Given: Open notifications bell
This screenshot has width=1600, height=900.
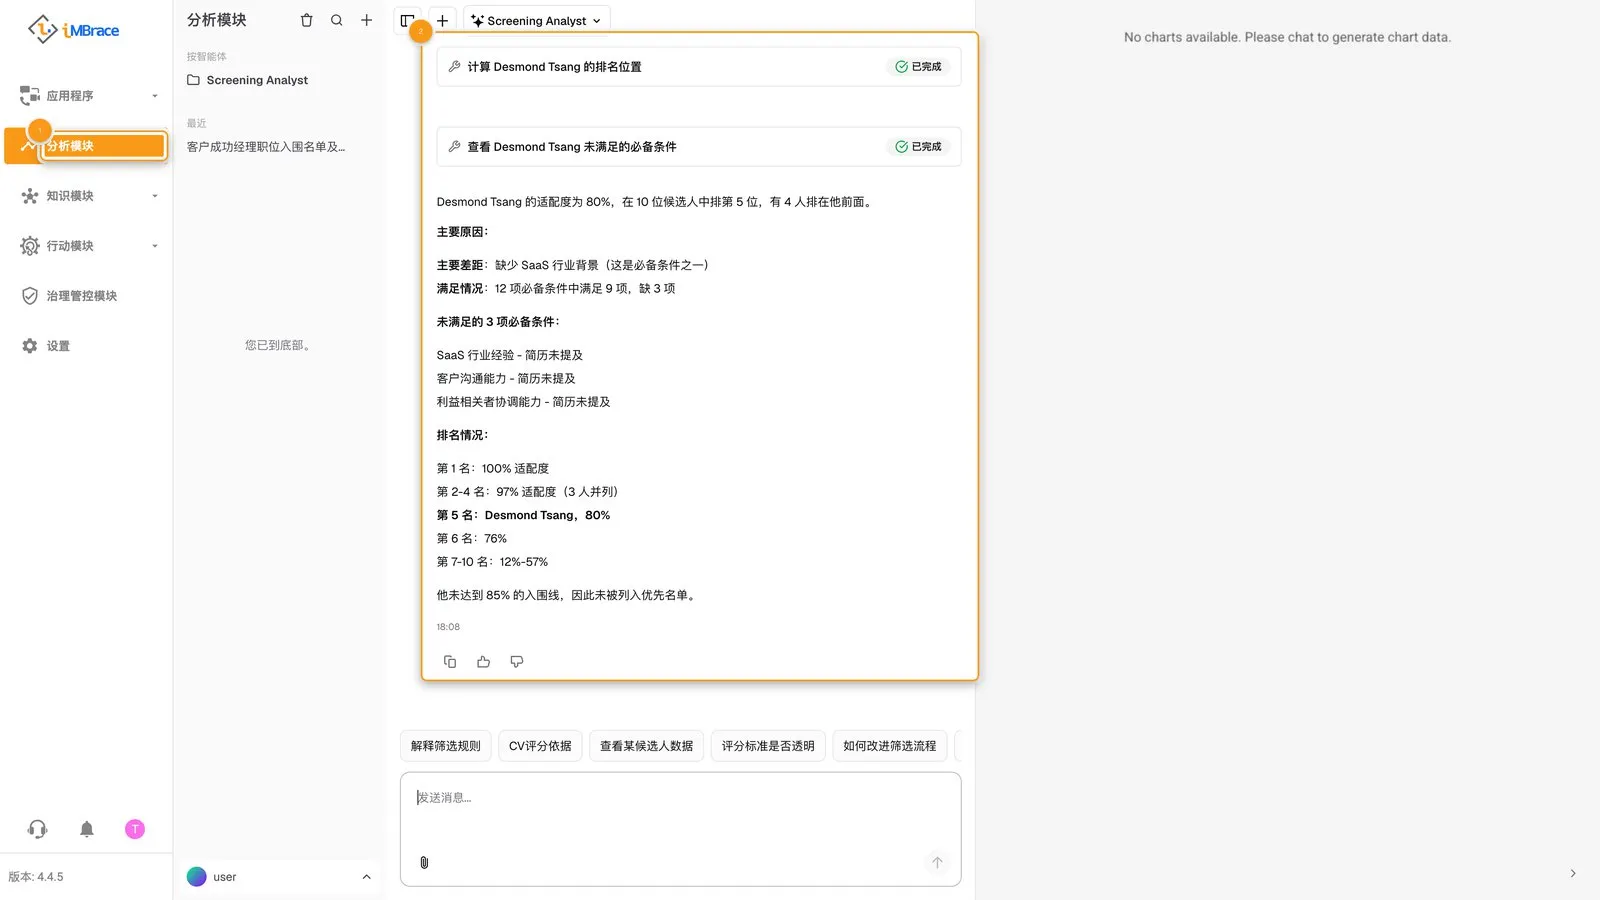Looking at the screenshot, I should pos(87,829).
